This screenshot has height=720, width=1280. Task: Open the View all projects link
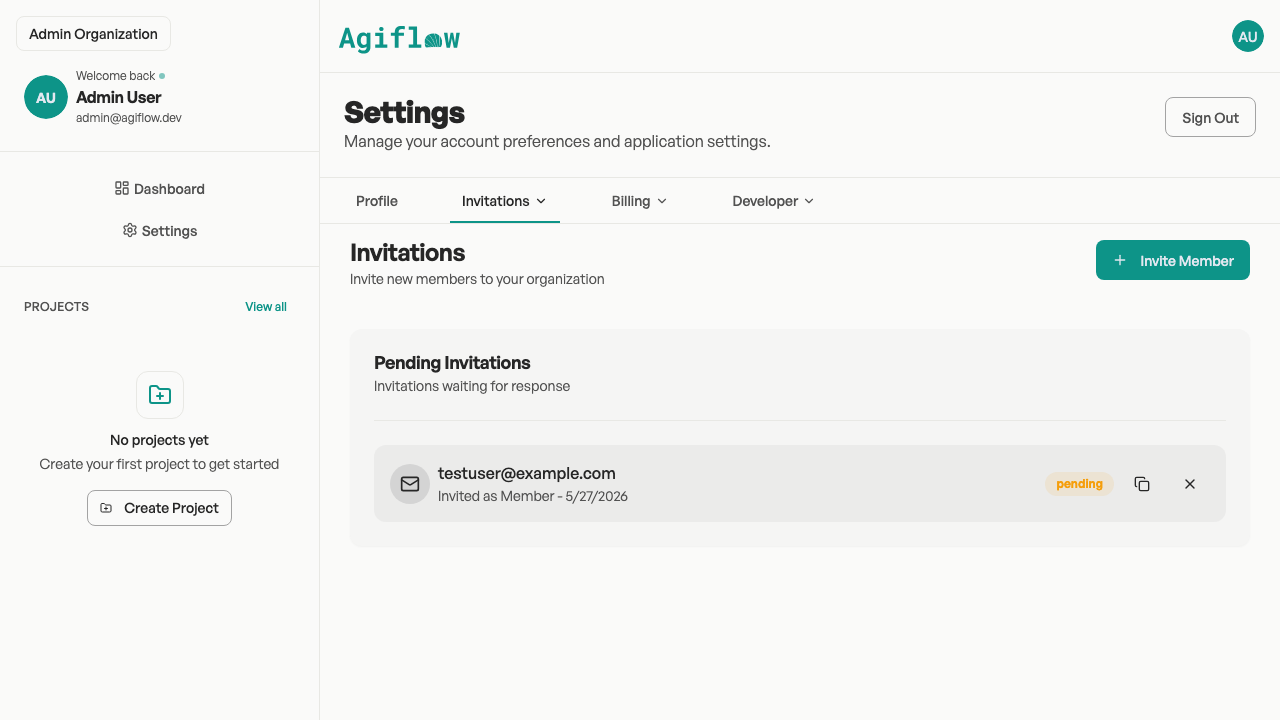pos(266,307)
